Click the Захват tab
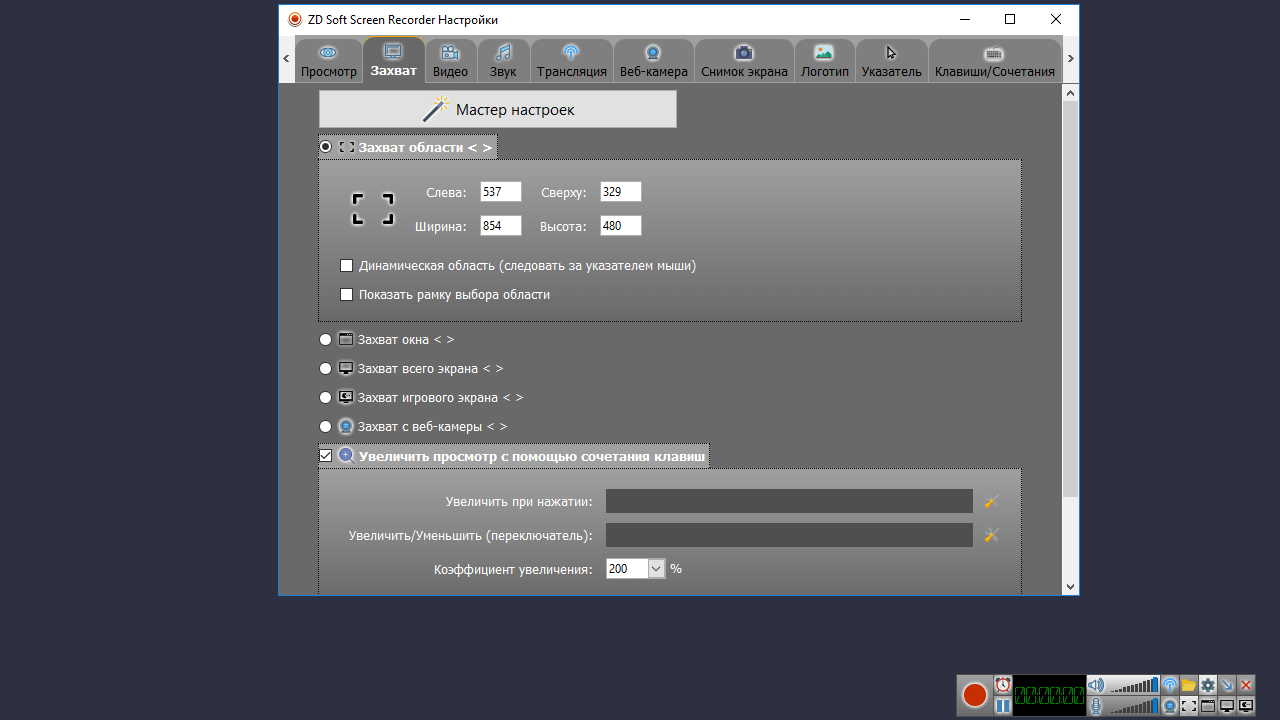The image size is (1280, 720). 393,60
